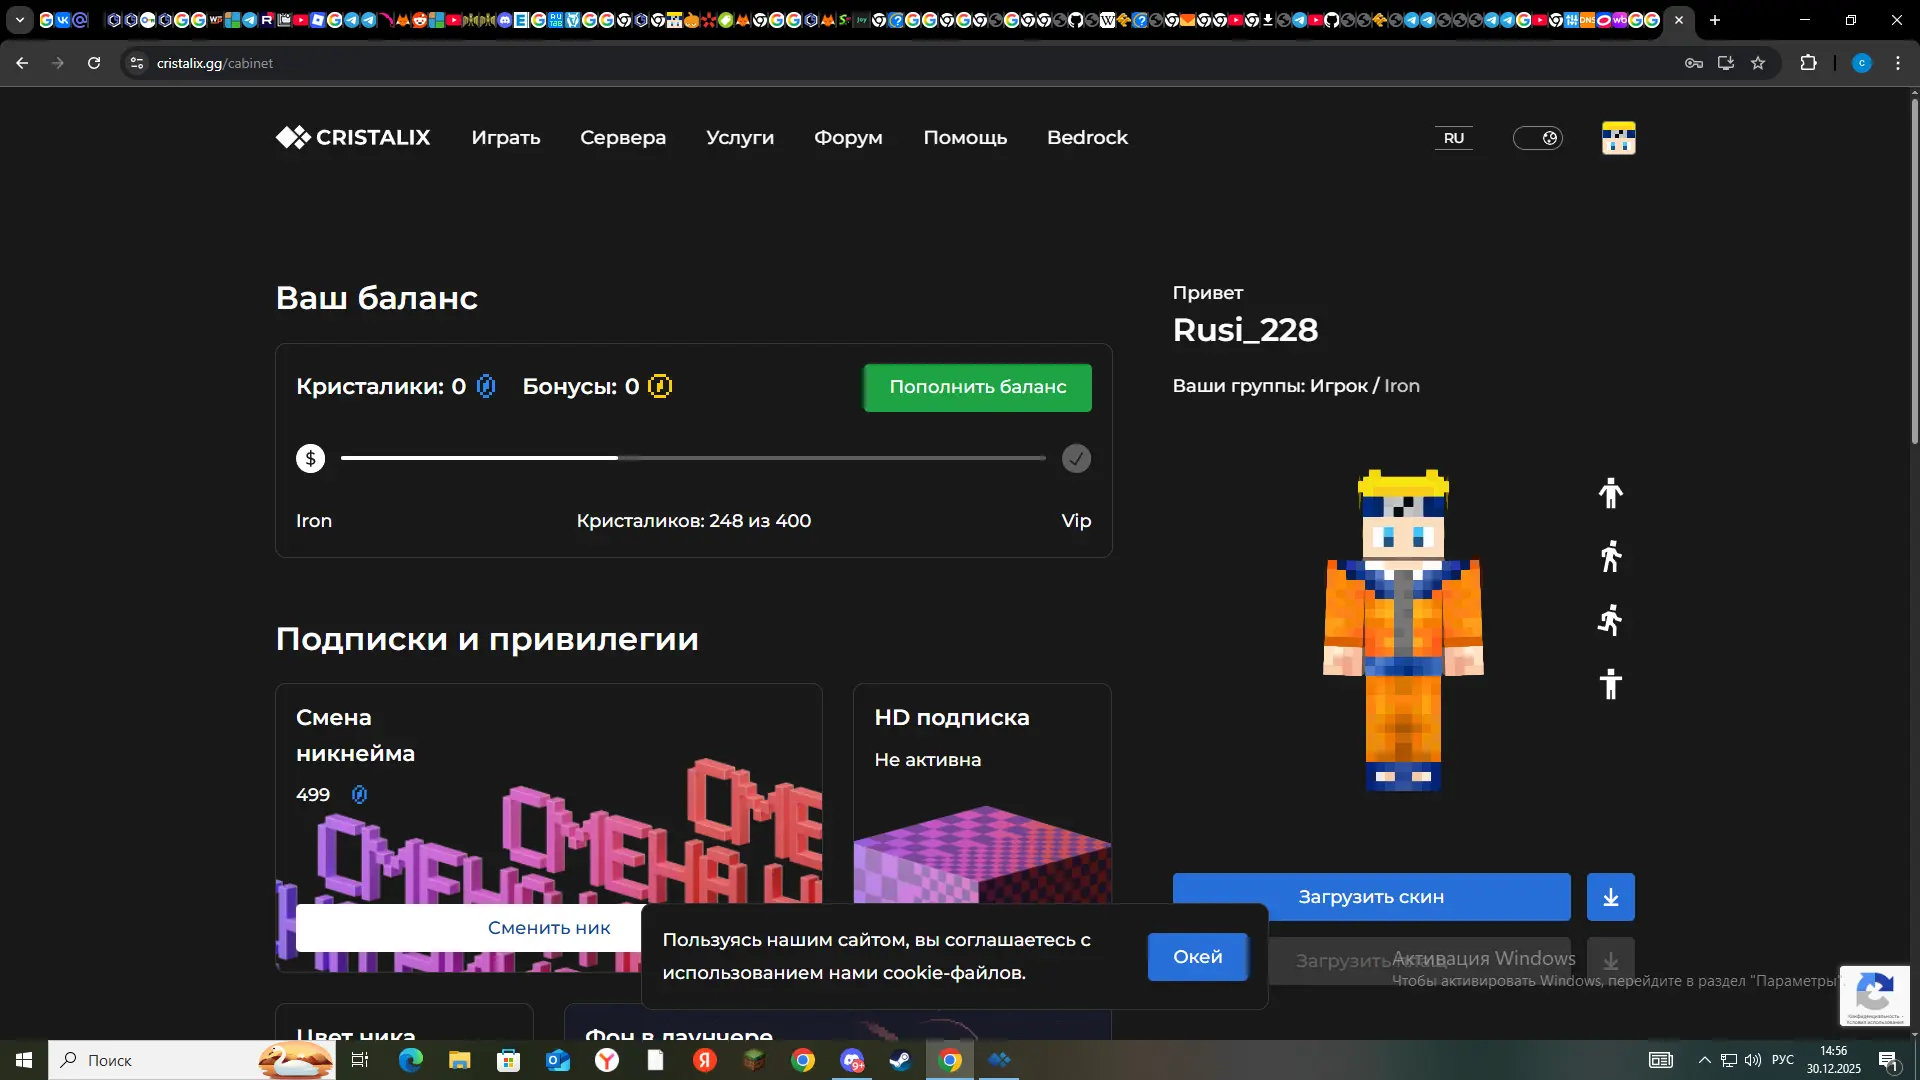Open the Chrome profile avatar
Image resolution: width=1920 pixels, height=1080 pixels.
click(x=1861, y=63)
